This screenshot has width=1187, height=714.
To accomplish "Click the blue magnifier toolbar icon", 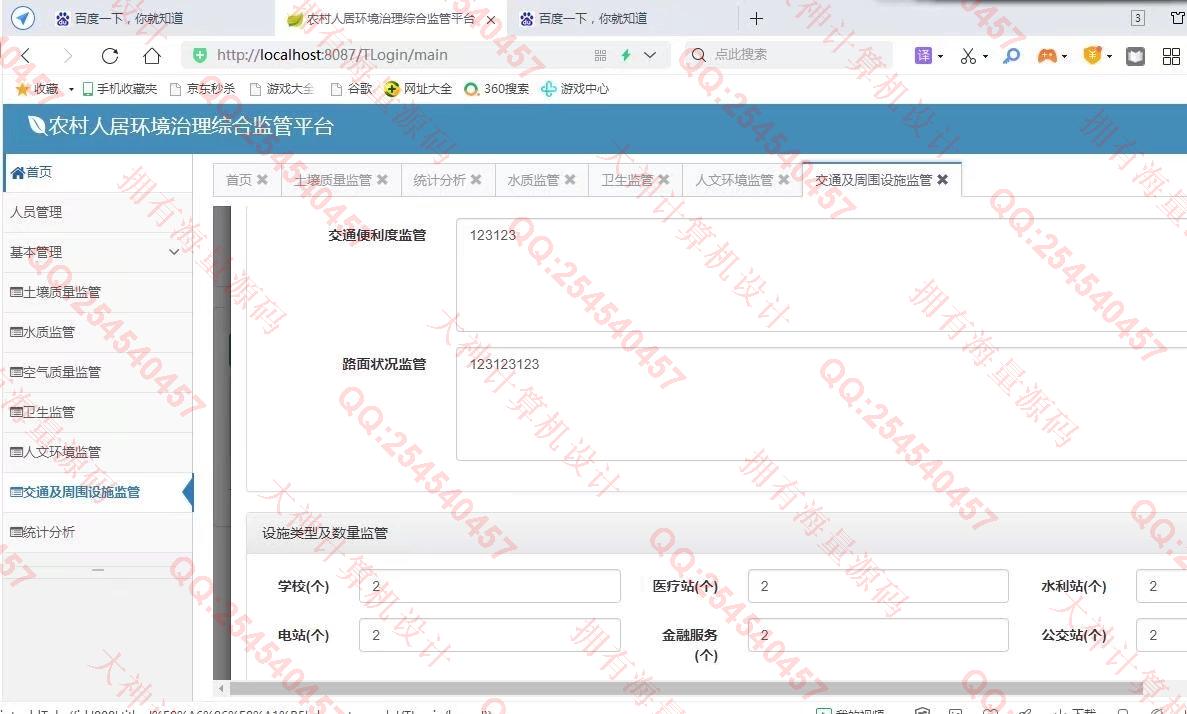I will point(1011,55).
